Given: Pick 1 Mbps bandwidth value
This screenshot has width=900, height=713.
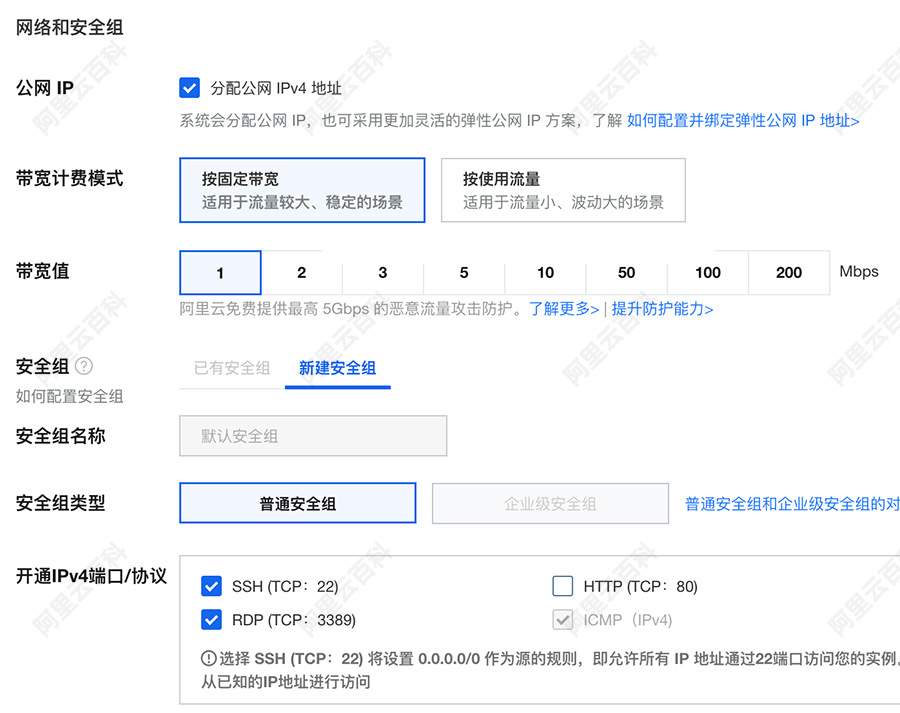Looking at the screenshot, I should coord(220,272).
